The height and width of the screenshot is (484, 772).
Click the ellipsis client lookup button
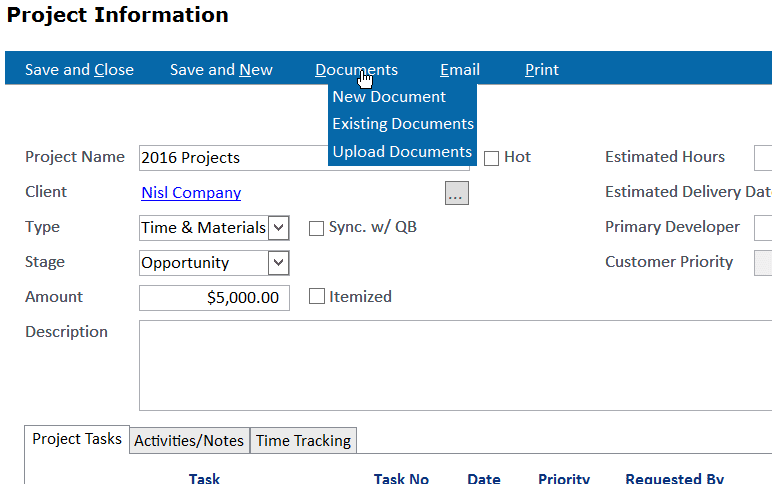coord(457,193)
